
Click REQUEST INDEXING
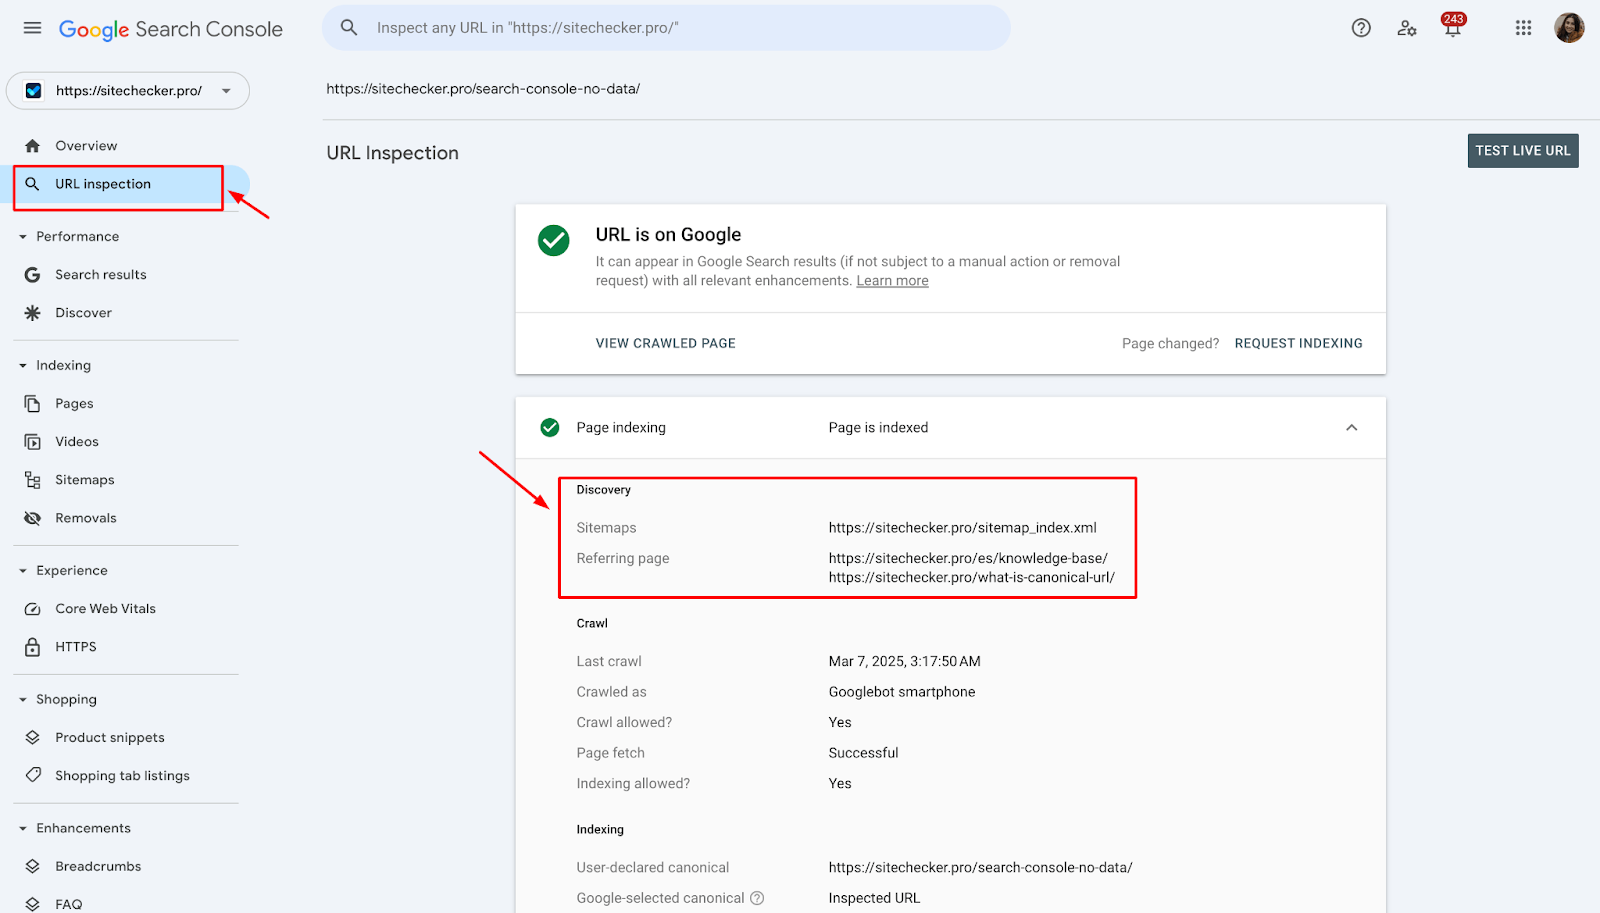[1298, 343]
